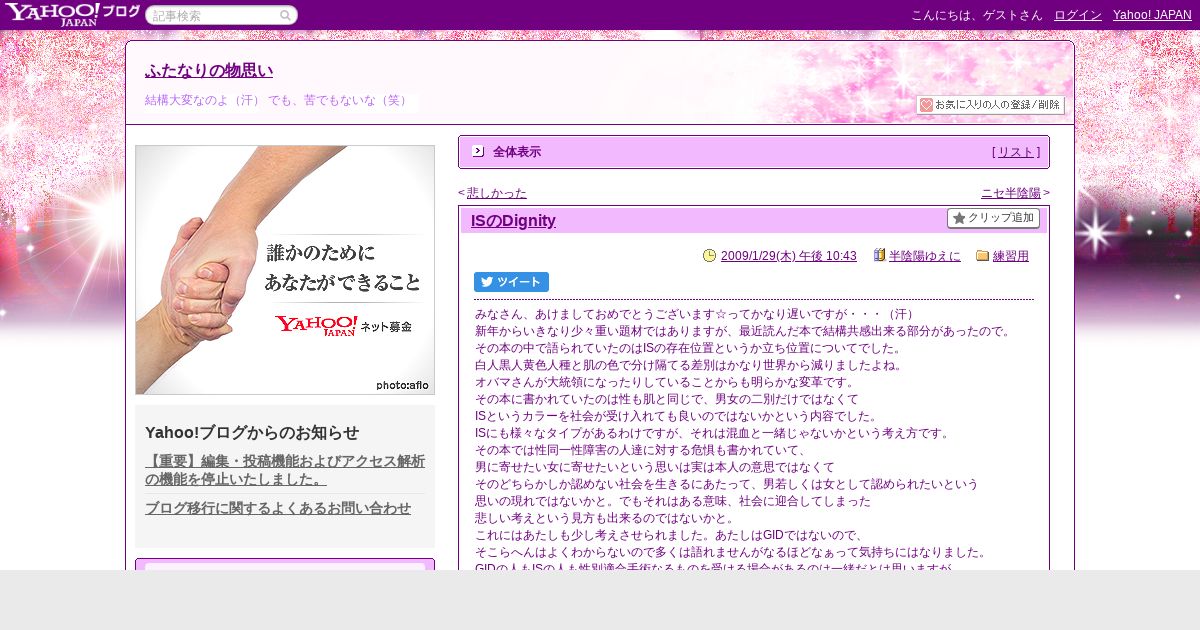
Task: Click the ツイート button
Action: coord(511,282)
